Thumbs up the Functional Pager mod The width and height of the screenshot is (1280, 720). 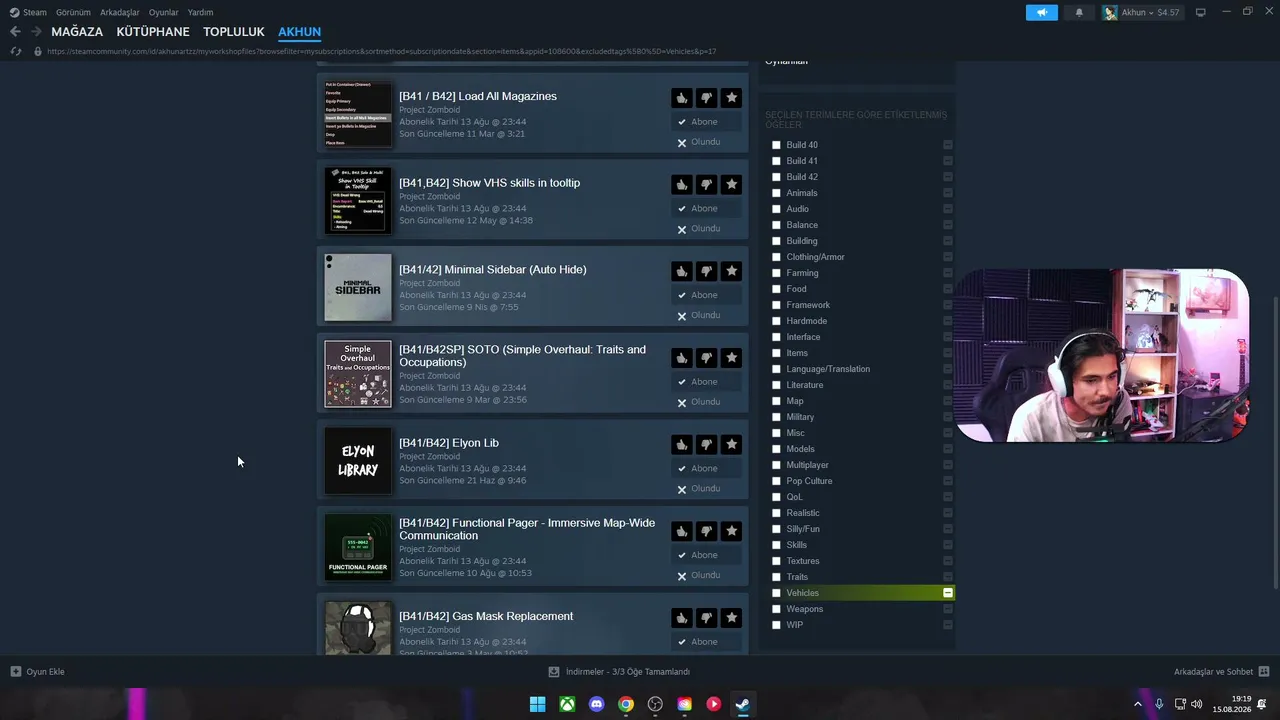681,531
